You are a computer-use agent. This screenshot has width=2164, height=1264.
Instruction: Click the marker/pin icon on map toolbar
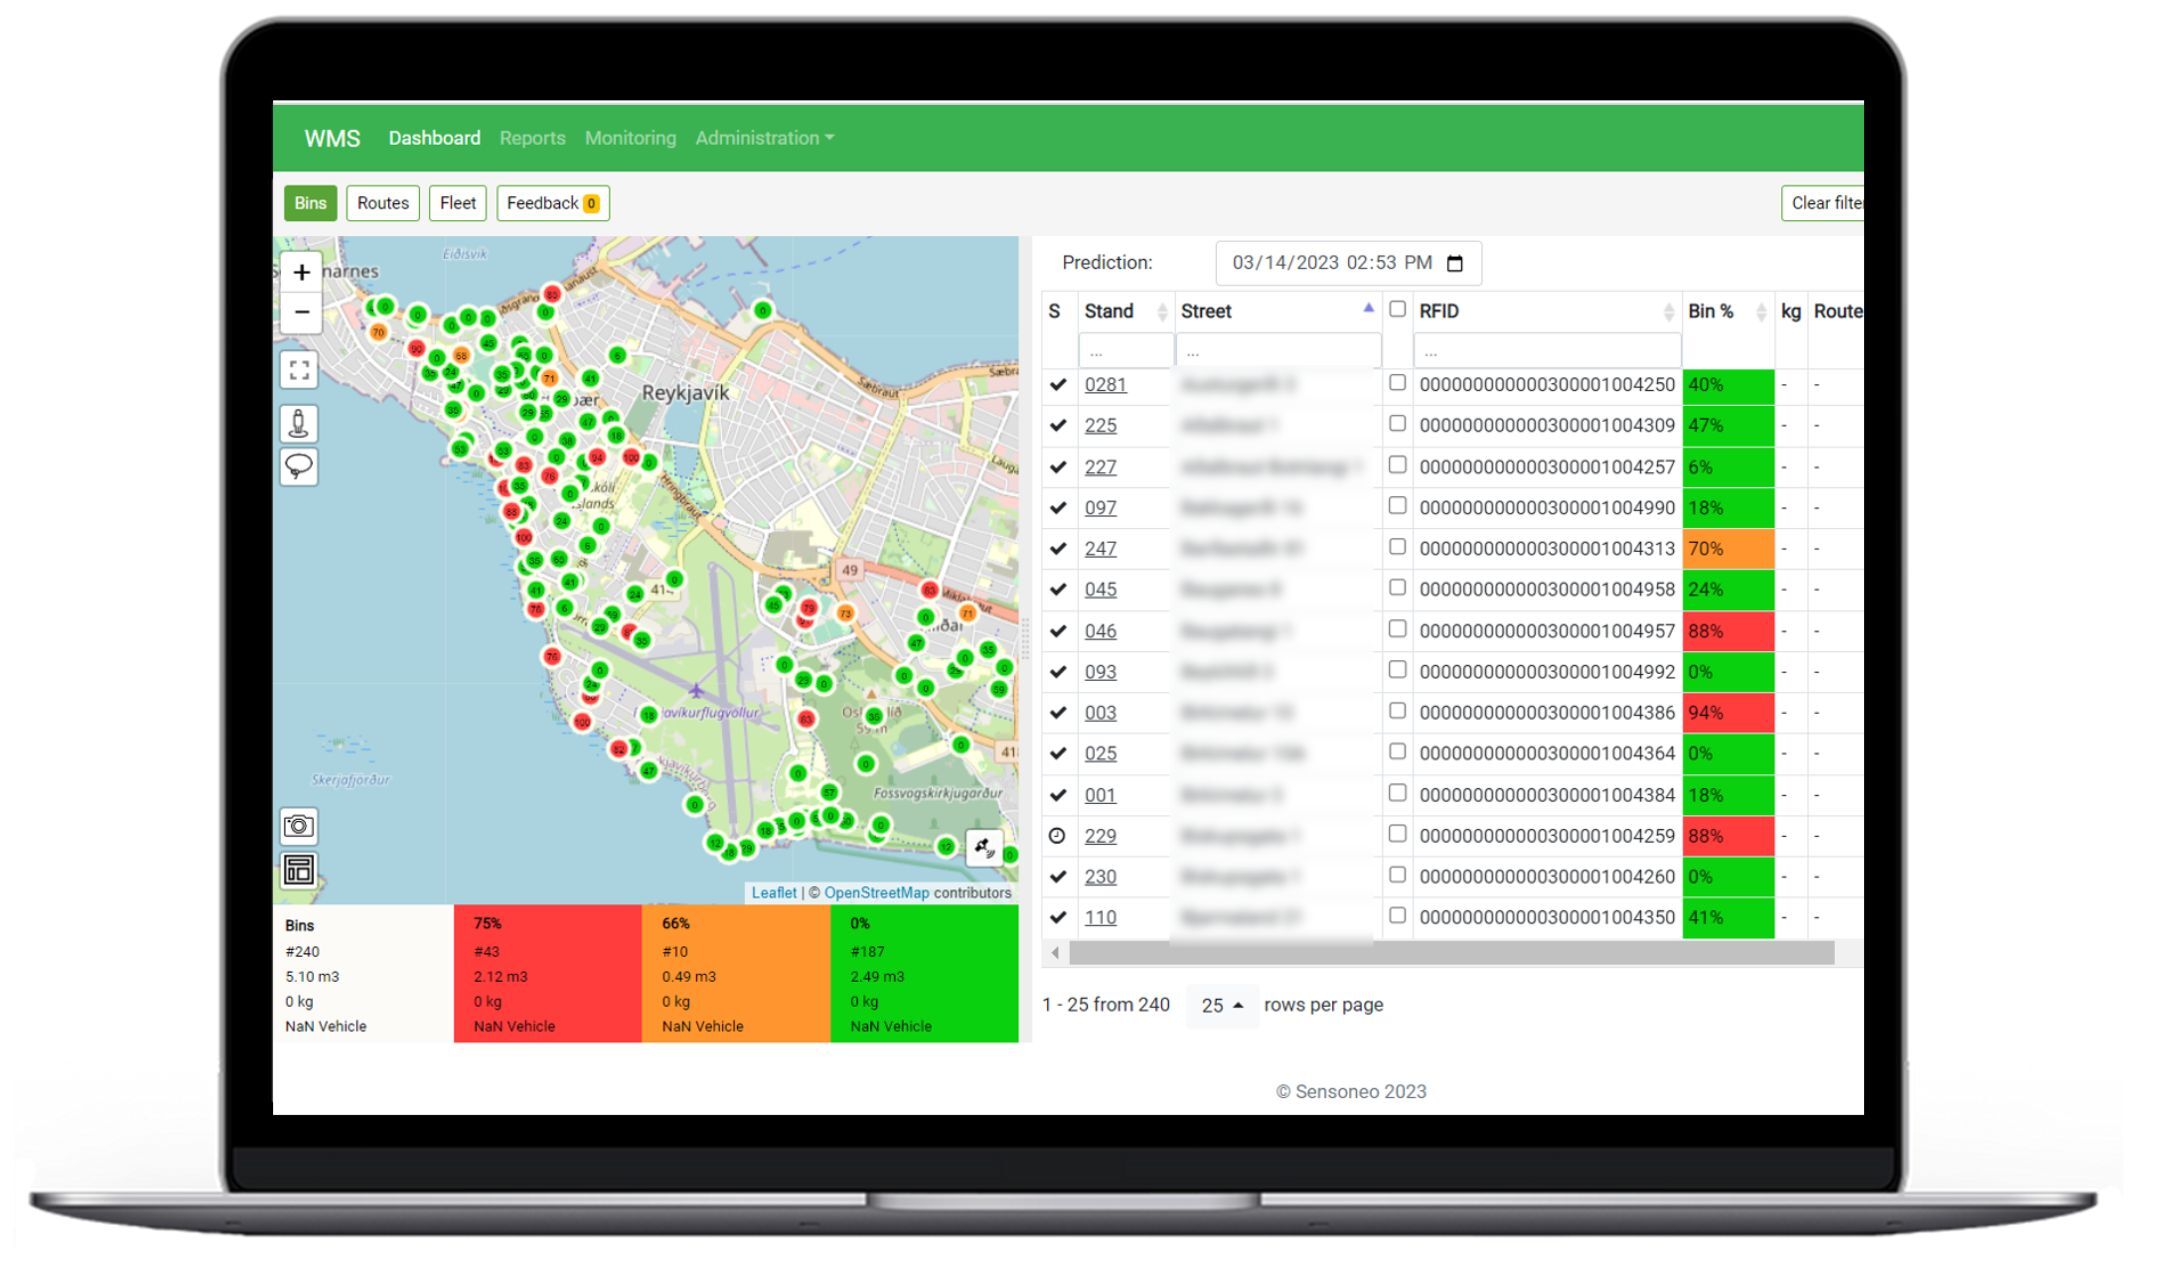click(x=299, y=421)
